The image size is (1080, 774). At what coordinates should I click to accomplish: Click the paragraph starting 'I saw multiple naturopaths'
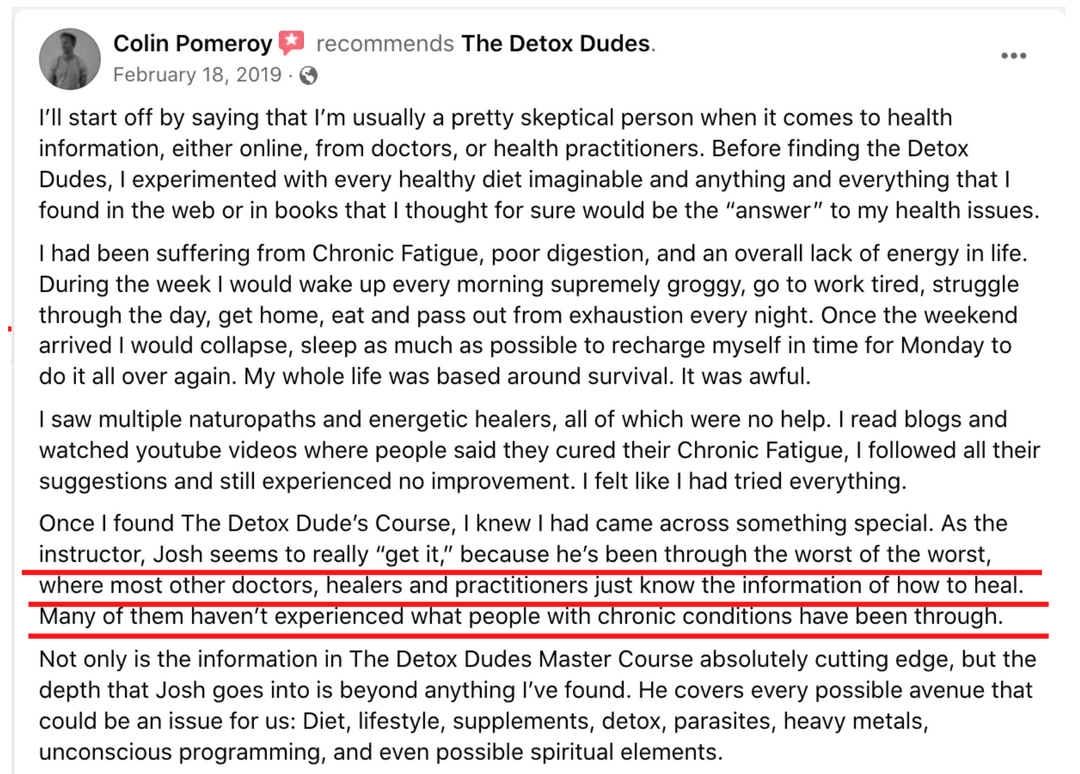click(539, 450)
